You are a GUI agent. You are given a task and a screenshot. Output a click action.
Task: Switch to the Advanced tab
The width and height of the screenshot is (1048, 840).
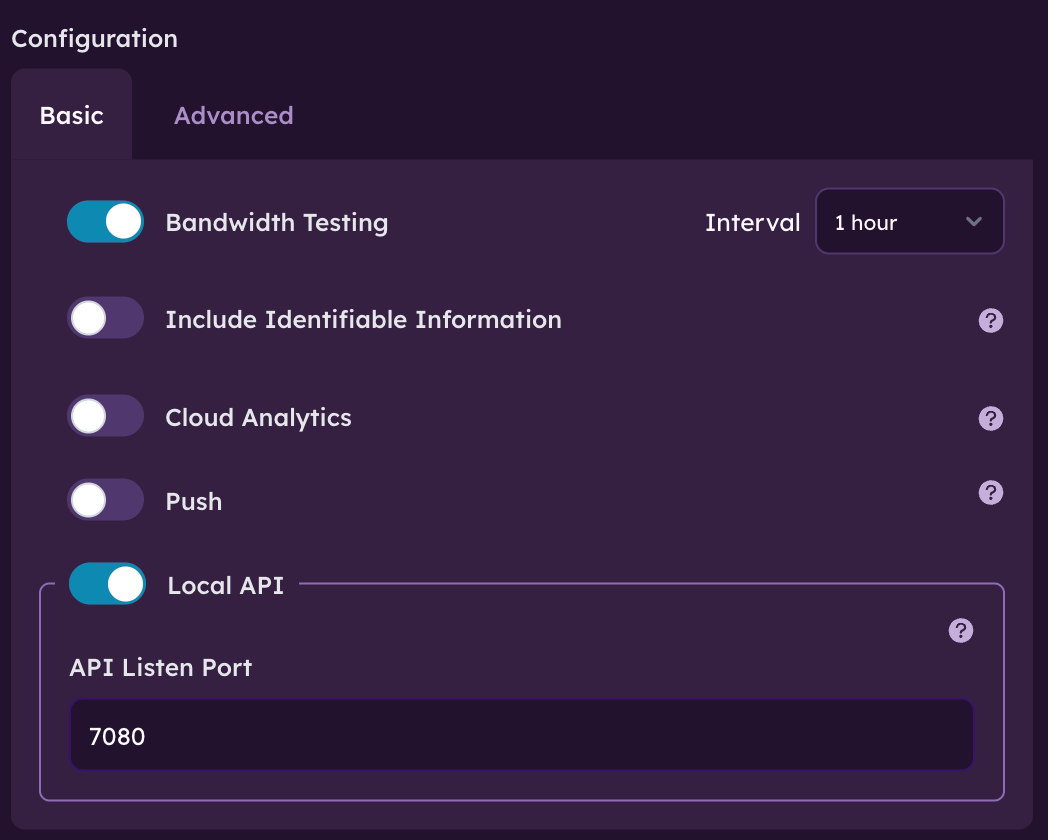tap(233, 115)
